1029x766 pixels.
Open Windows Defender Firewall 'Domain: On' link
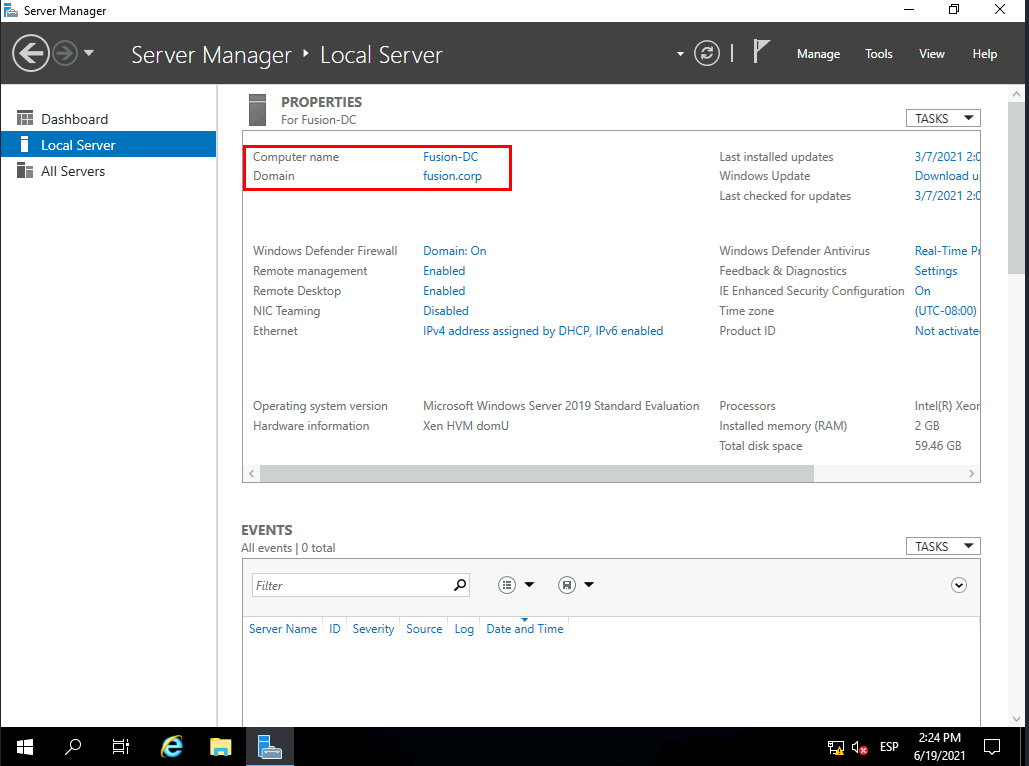(455, 251)
